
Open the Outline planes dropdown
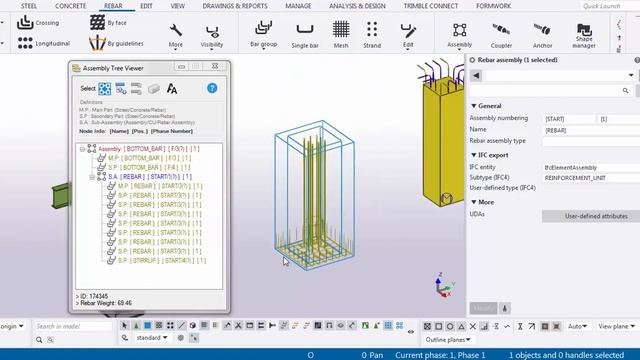tap(448, 340)
